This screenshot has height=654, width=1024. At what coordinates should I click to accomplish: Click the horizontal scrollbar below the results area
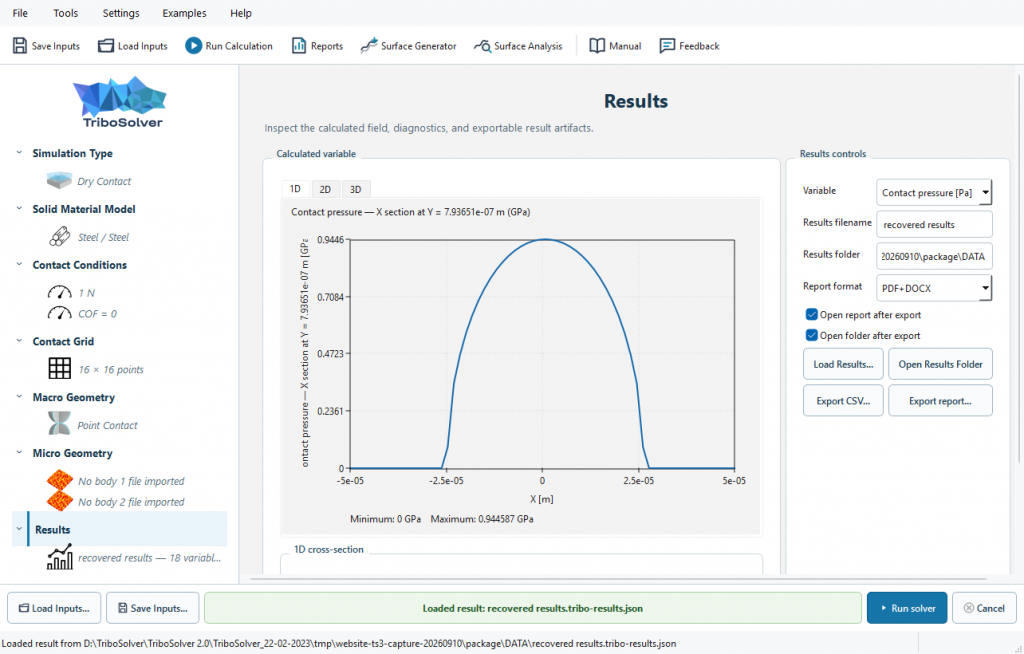pyautogui.click(x=618, y=579)
